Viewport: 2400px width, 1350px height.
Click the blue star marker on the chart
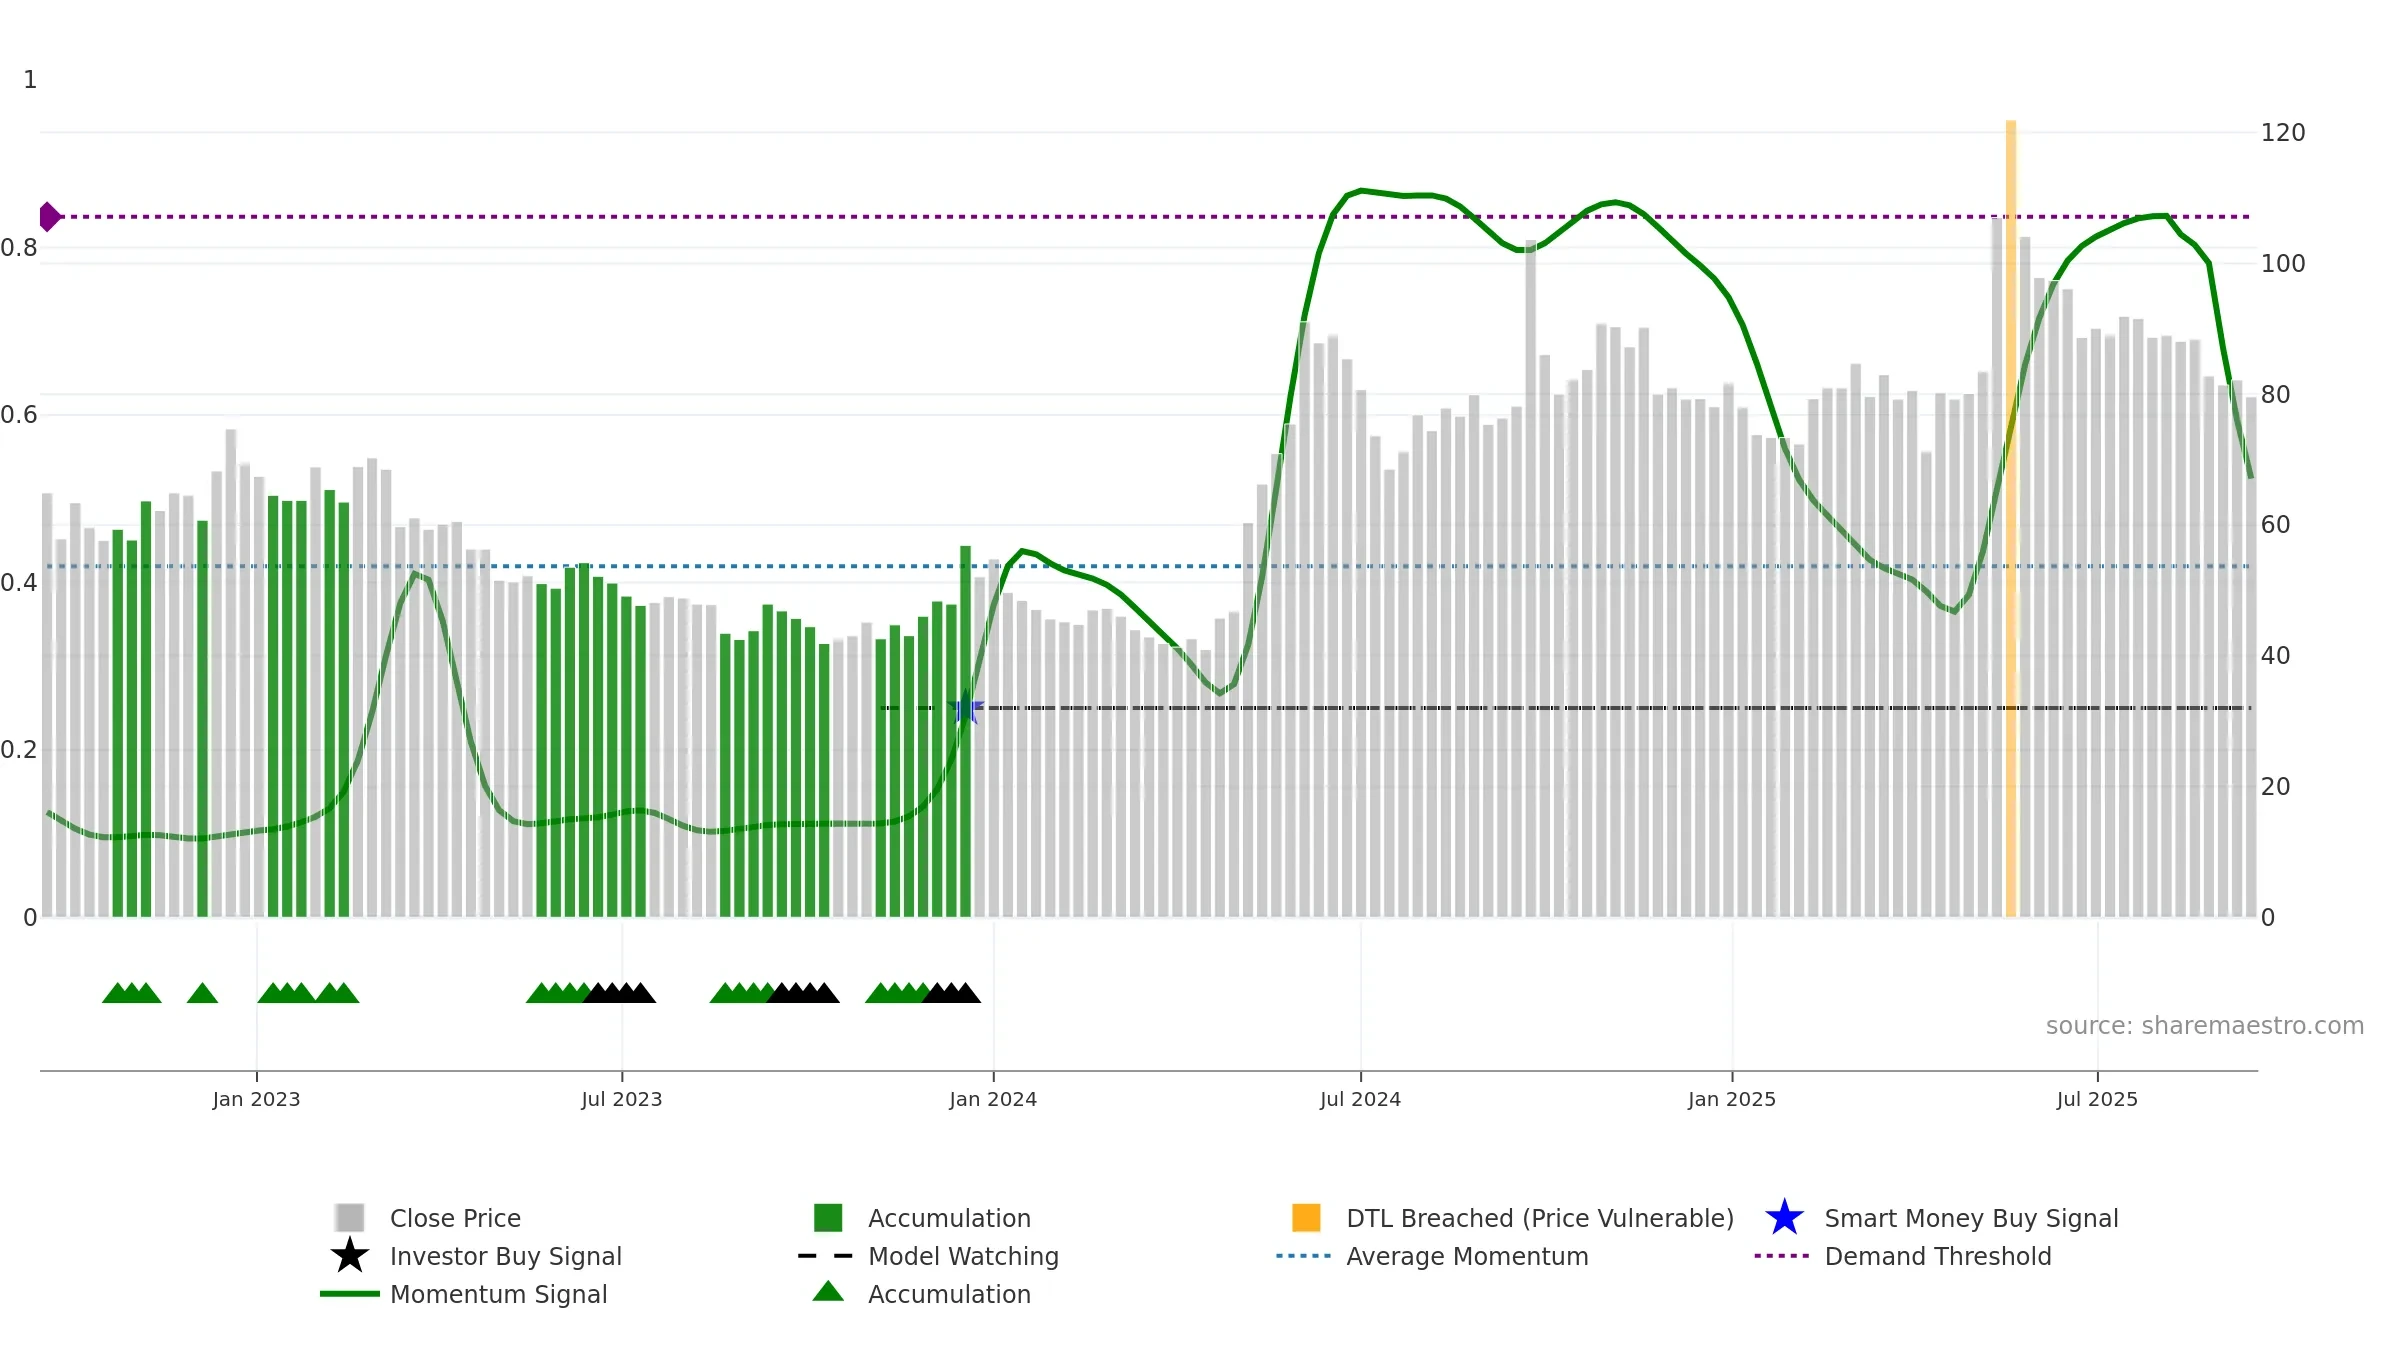point(966,709)
